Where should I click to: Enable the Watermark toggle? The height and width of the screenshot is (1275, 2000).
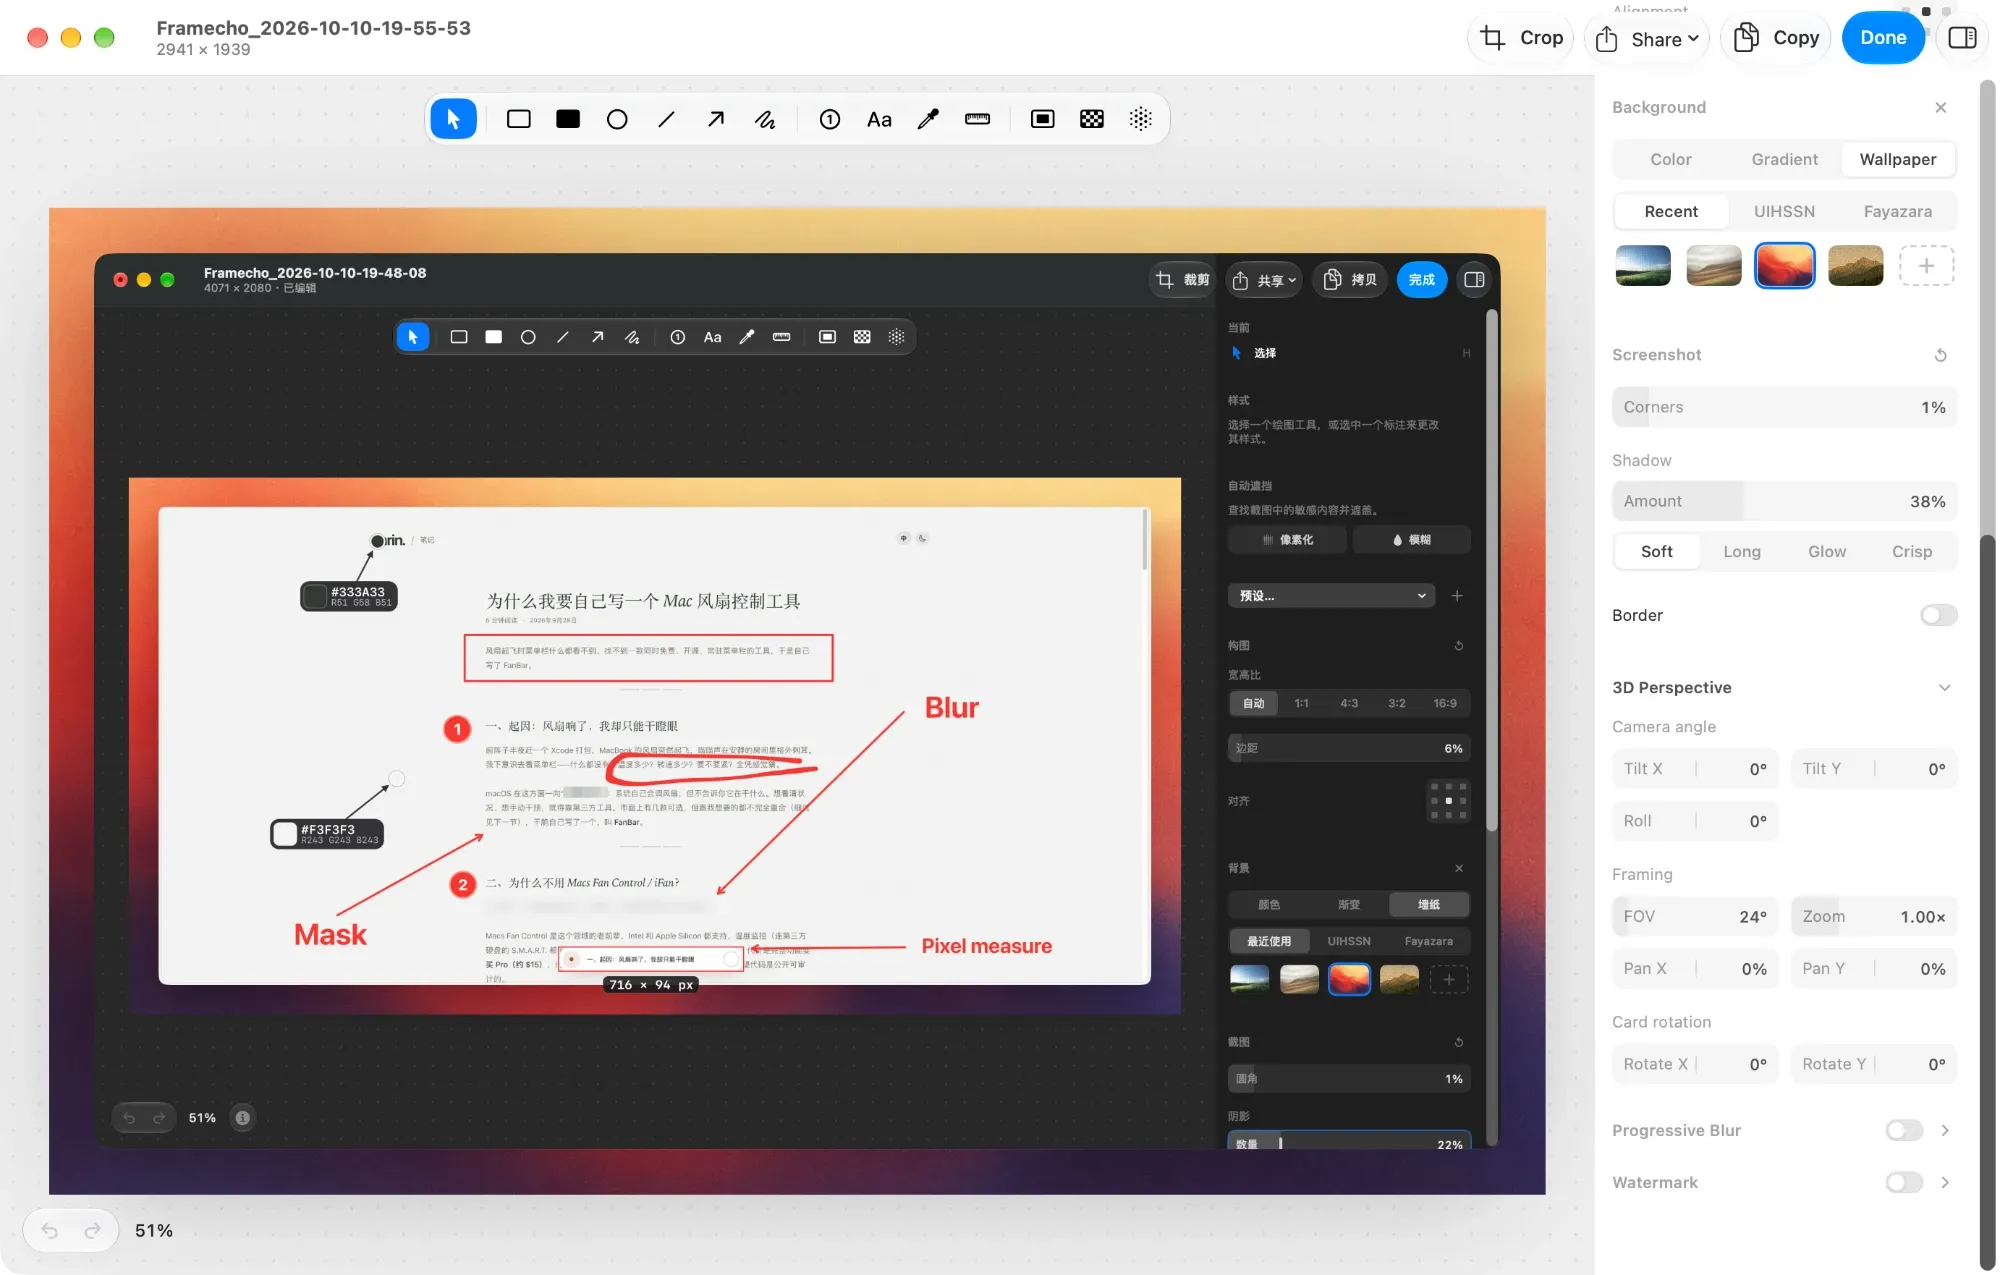click(1903, 1182)
